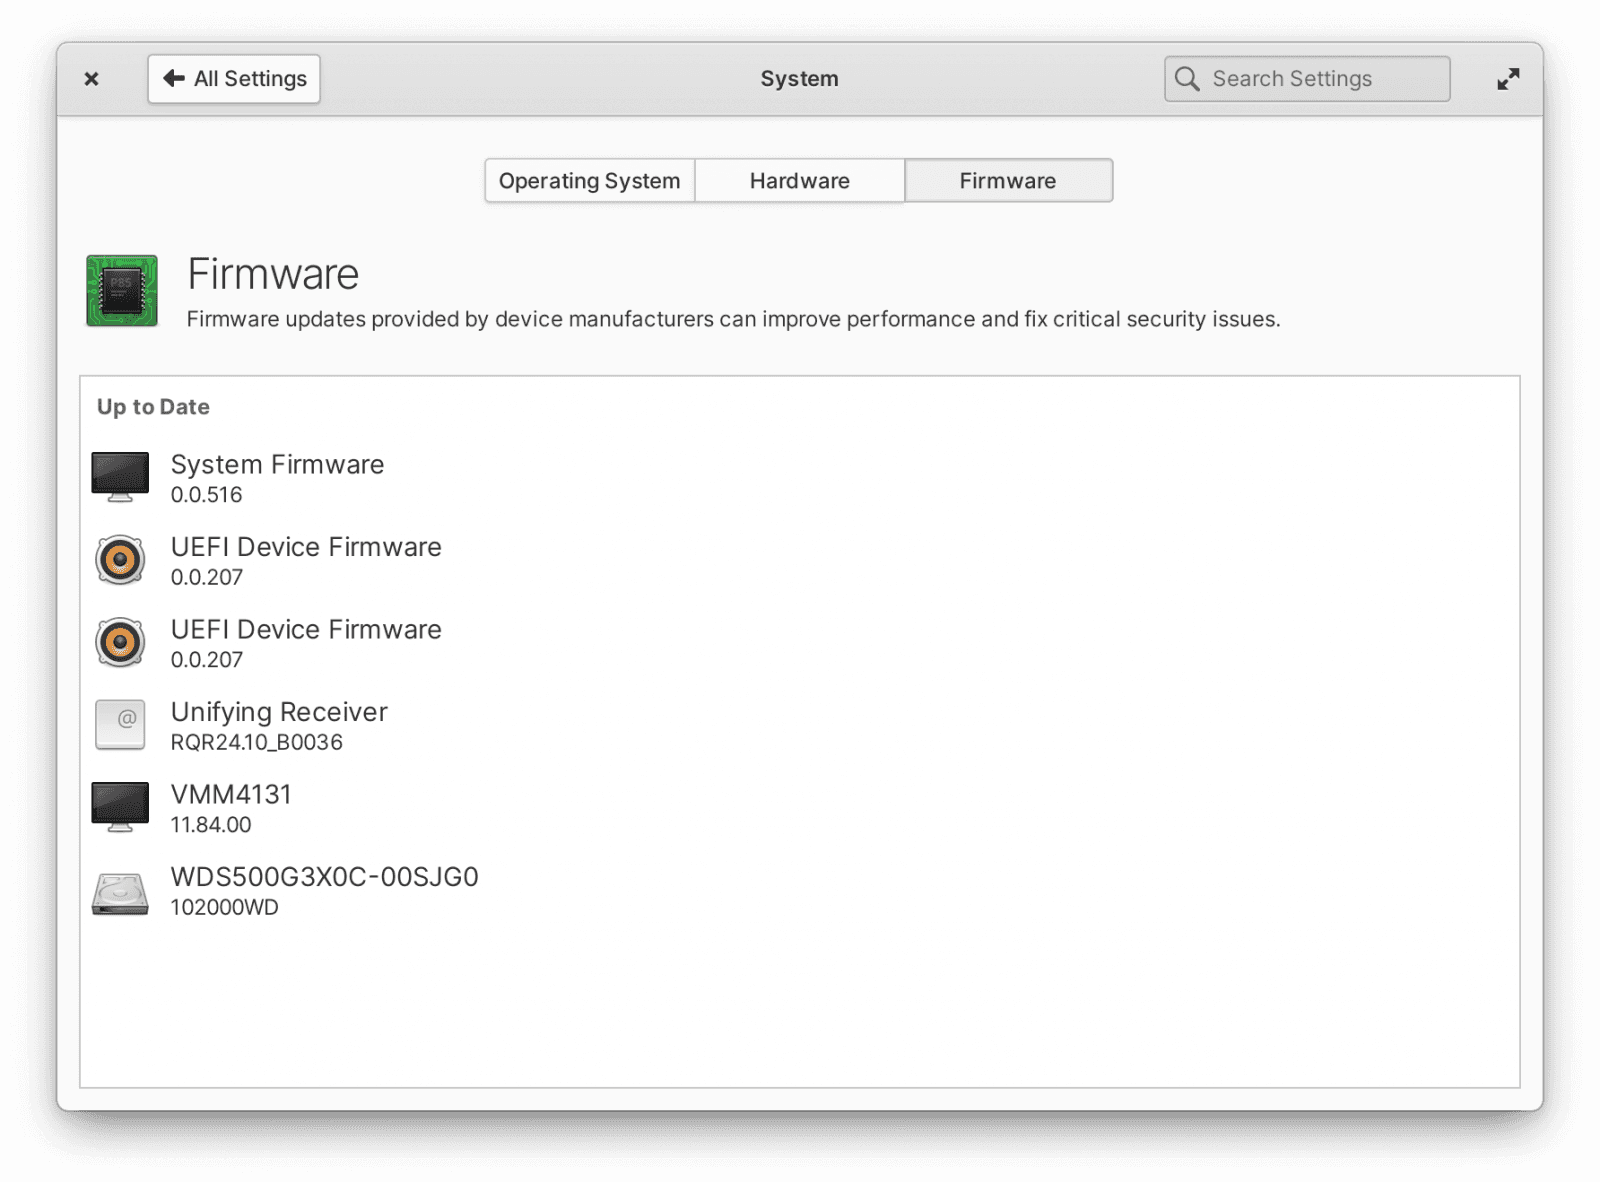Click the System Firmware monitor icon
Screen dimensions: 1600x1182
click(119, 475)
